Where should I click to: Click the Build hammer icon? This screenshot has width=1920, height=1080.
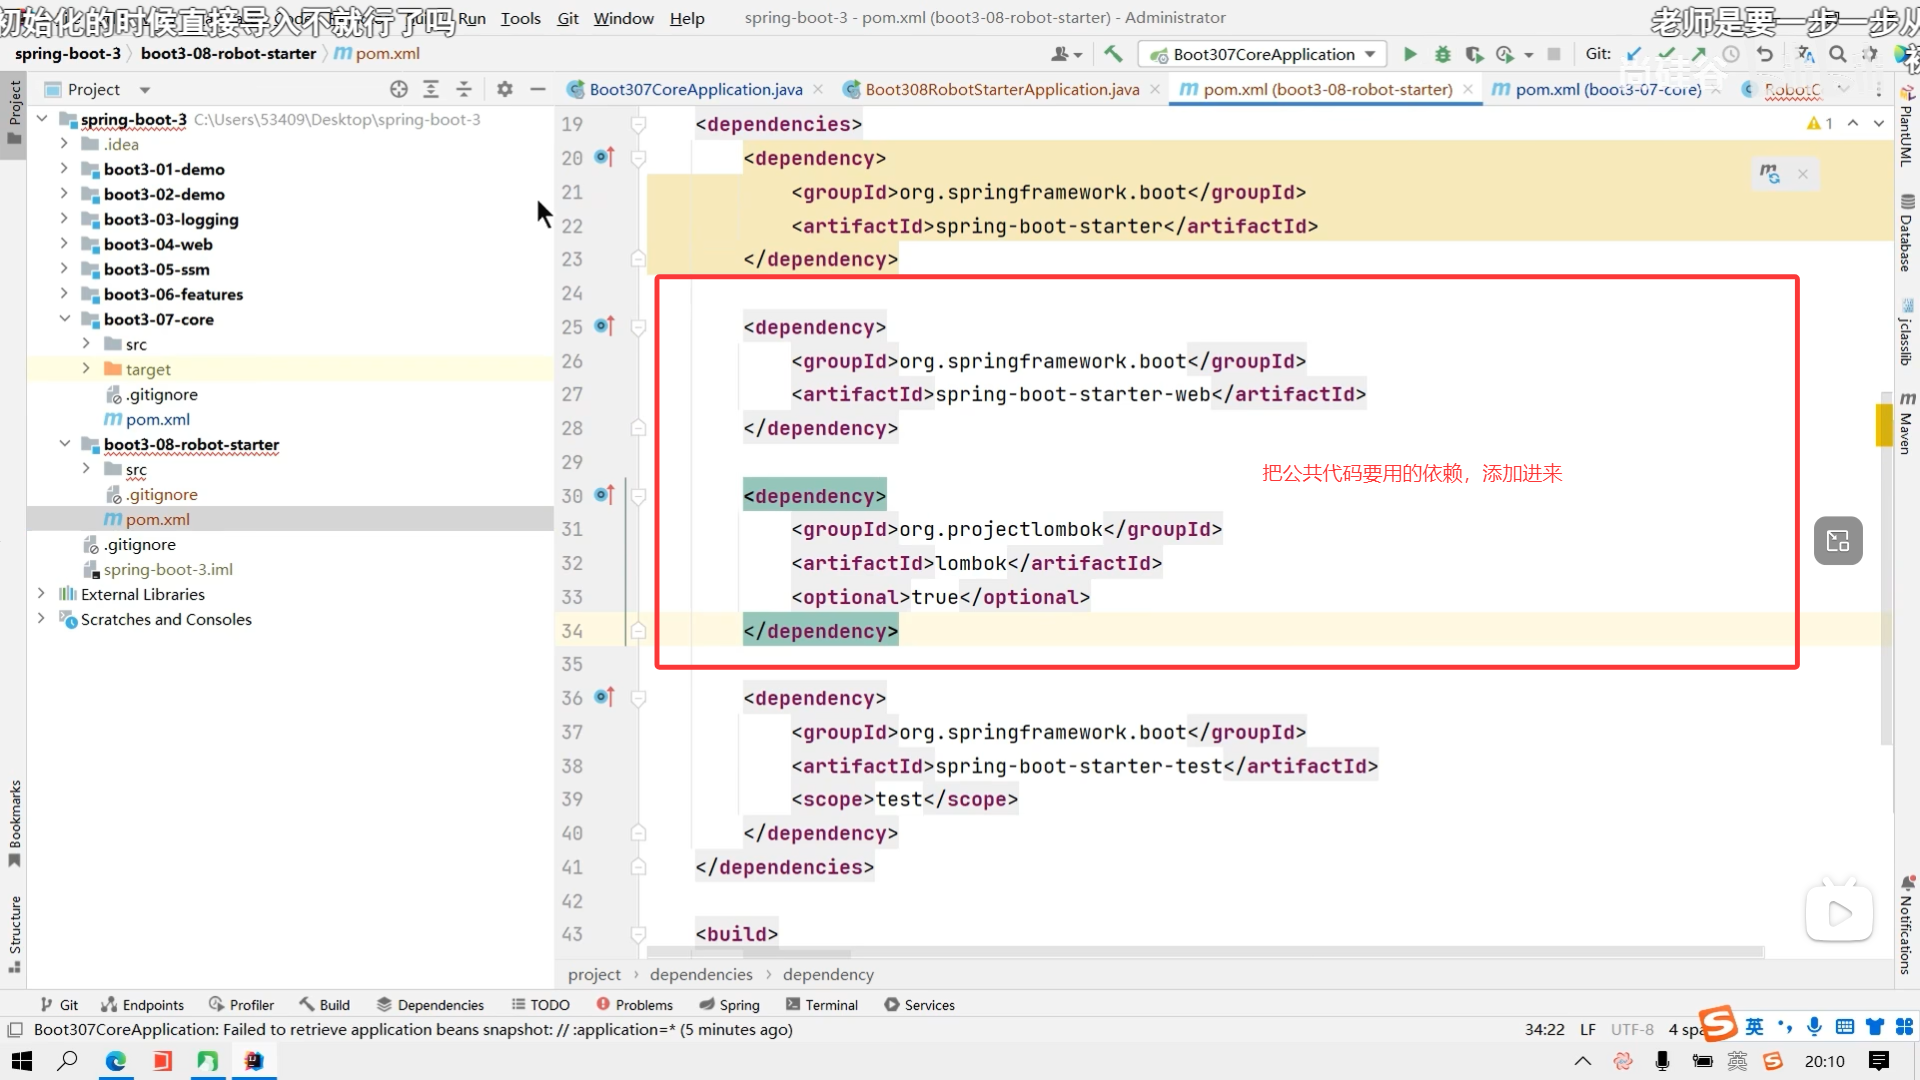pos(1113,54)
